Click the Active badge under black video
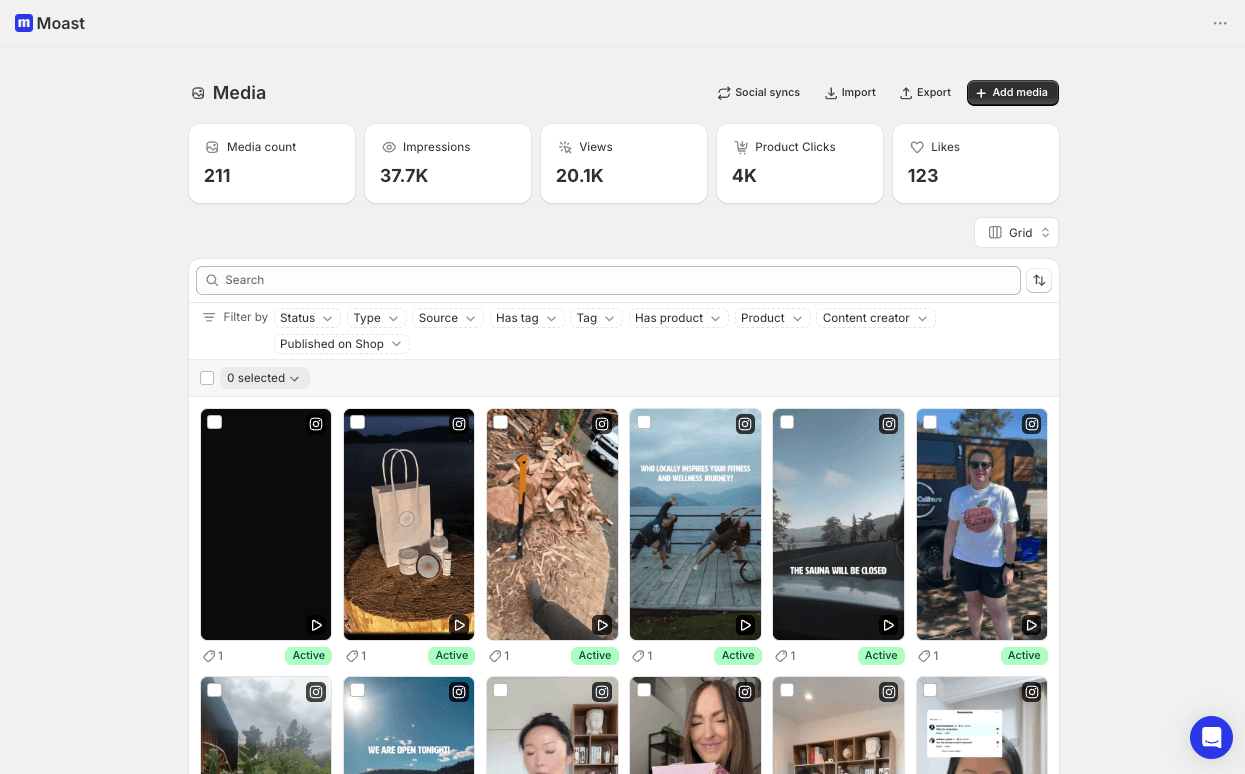 pyautogui.click(x=308, y=656)
